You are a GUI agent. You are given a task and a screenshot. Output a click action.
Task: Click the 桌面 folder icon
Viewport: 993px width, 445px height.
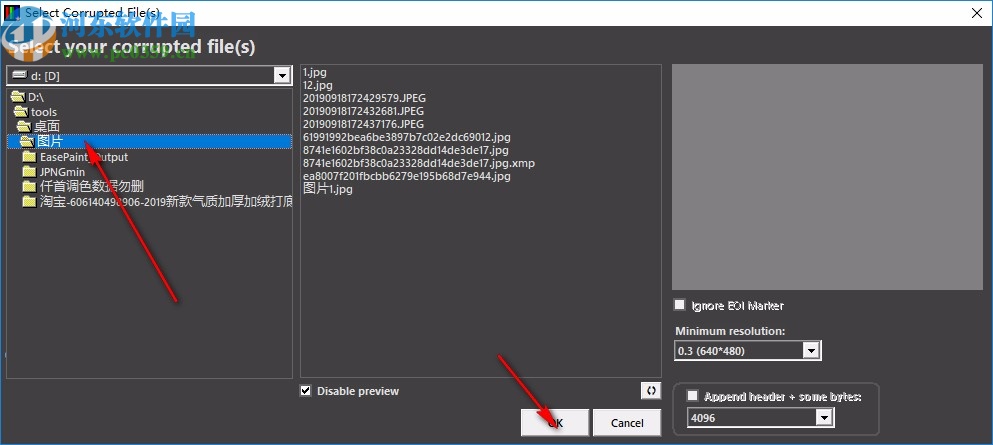tap(24, 126)
